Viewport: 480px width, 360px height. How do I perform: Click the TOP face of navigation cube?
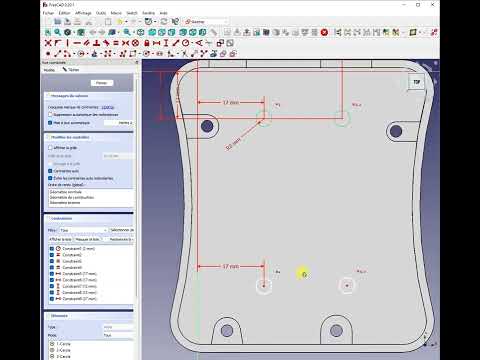click(417, 82)
